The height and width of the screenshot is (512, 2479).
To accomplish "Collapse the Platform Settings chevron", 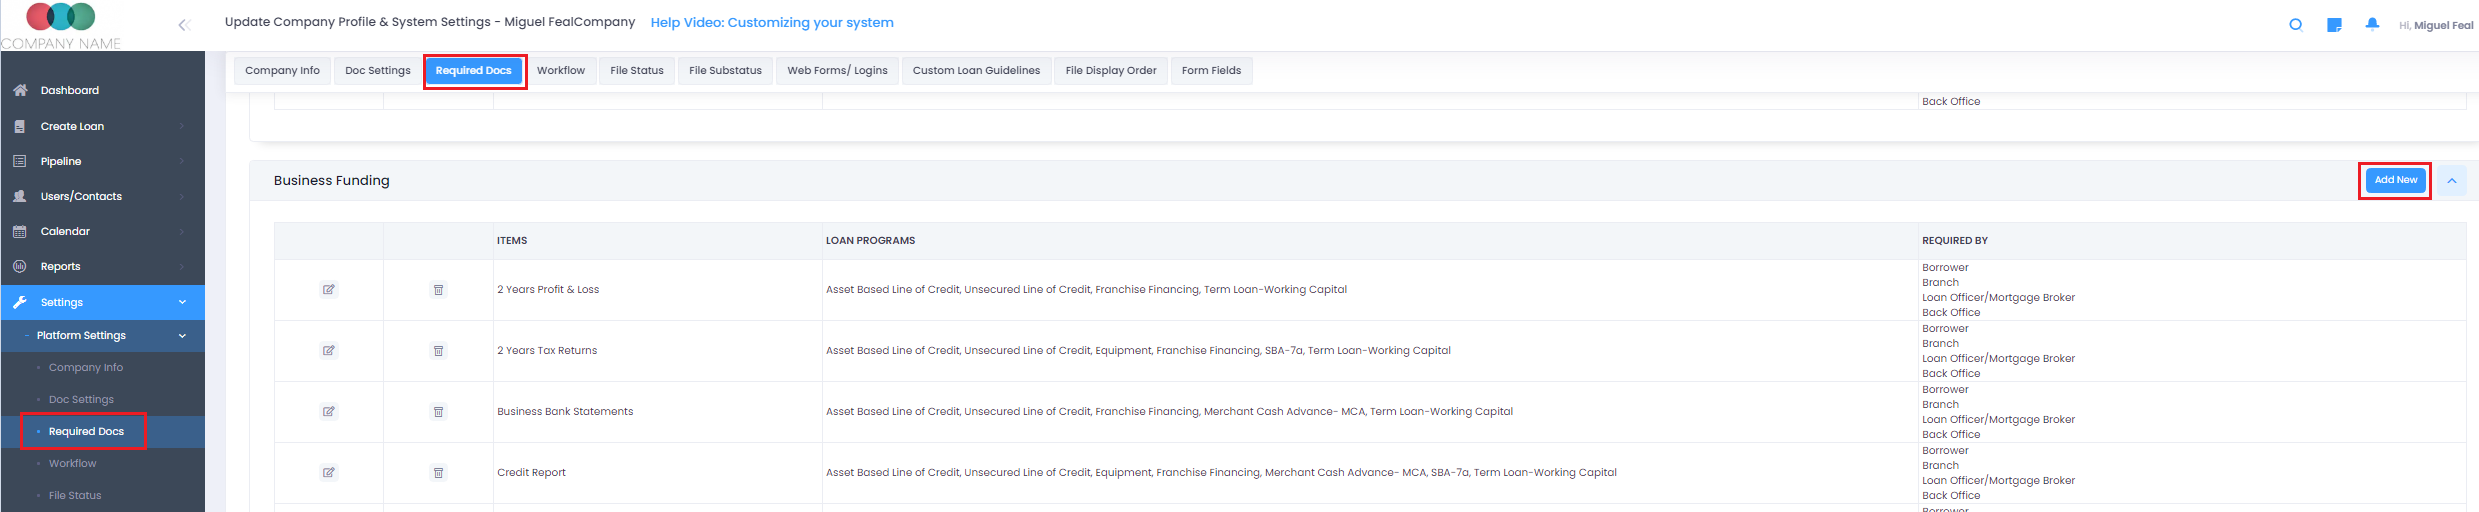I will [182, 336].
